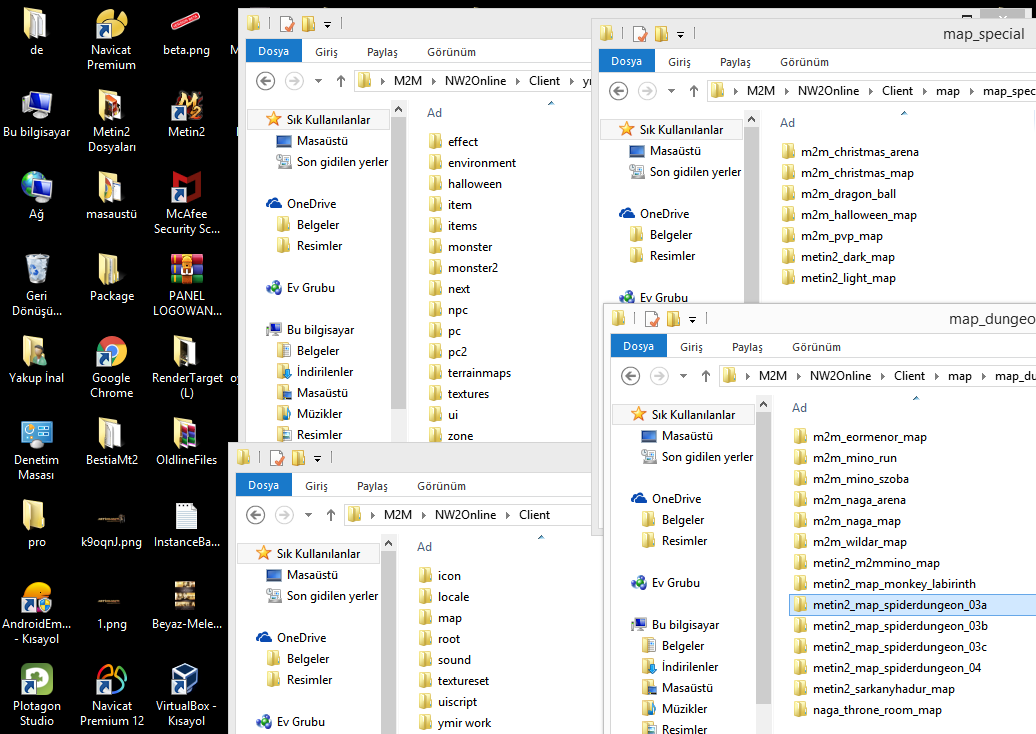Viewport: 1036px width, 734px height.
Task: Click New folder icon in map_dungeon quick access toolbar
Action: click(x=673, y=319)
